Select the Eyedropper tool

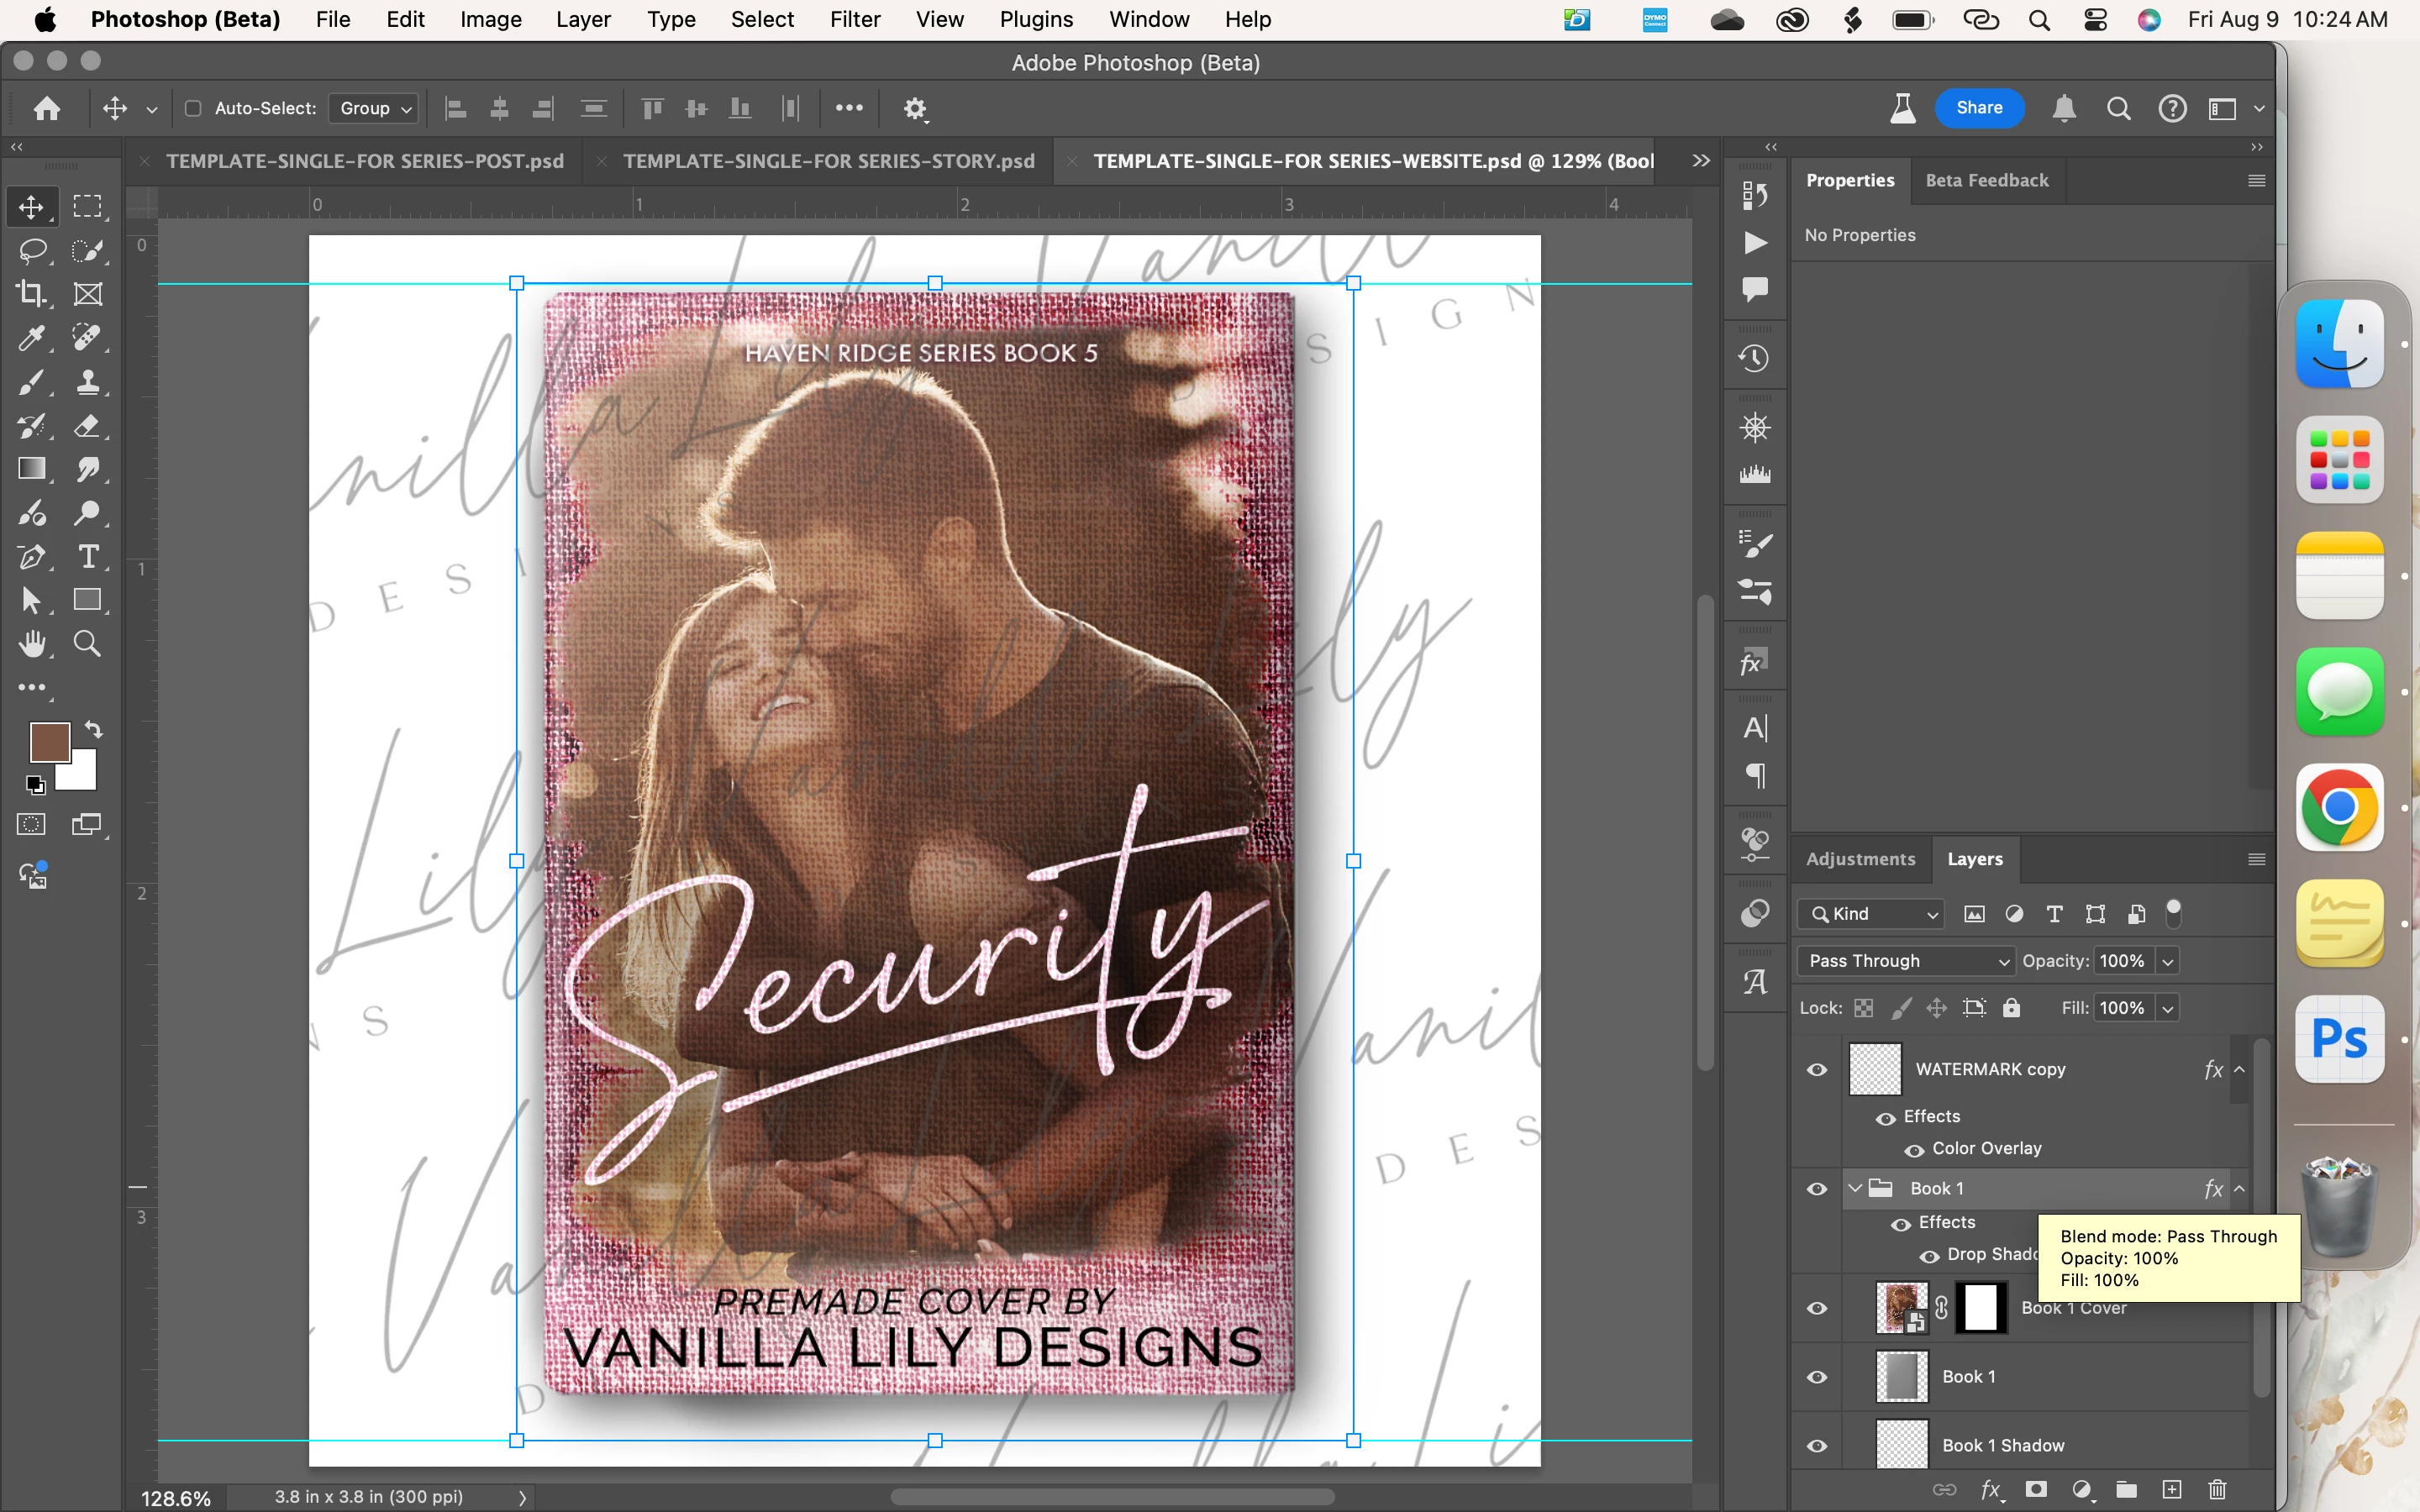31,338
